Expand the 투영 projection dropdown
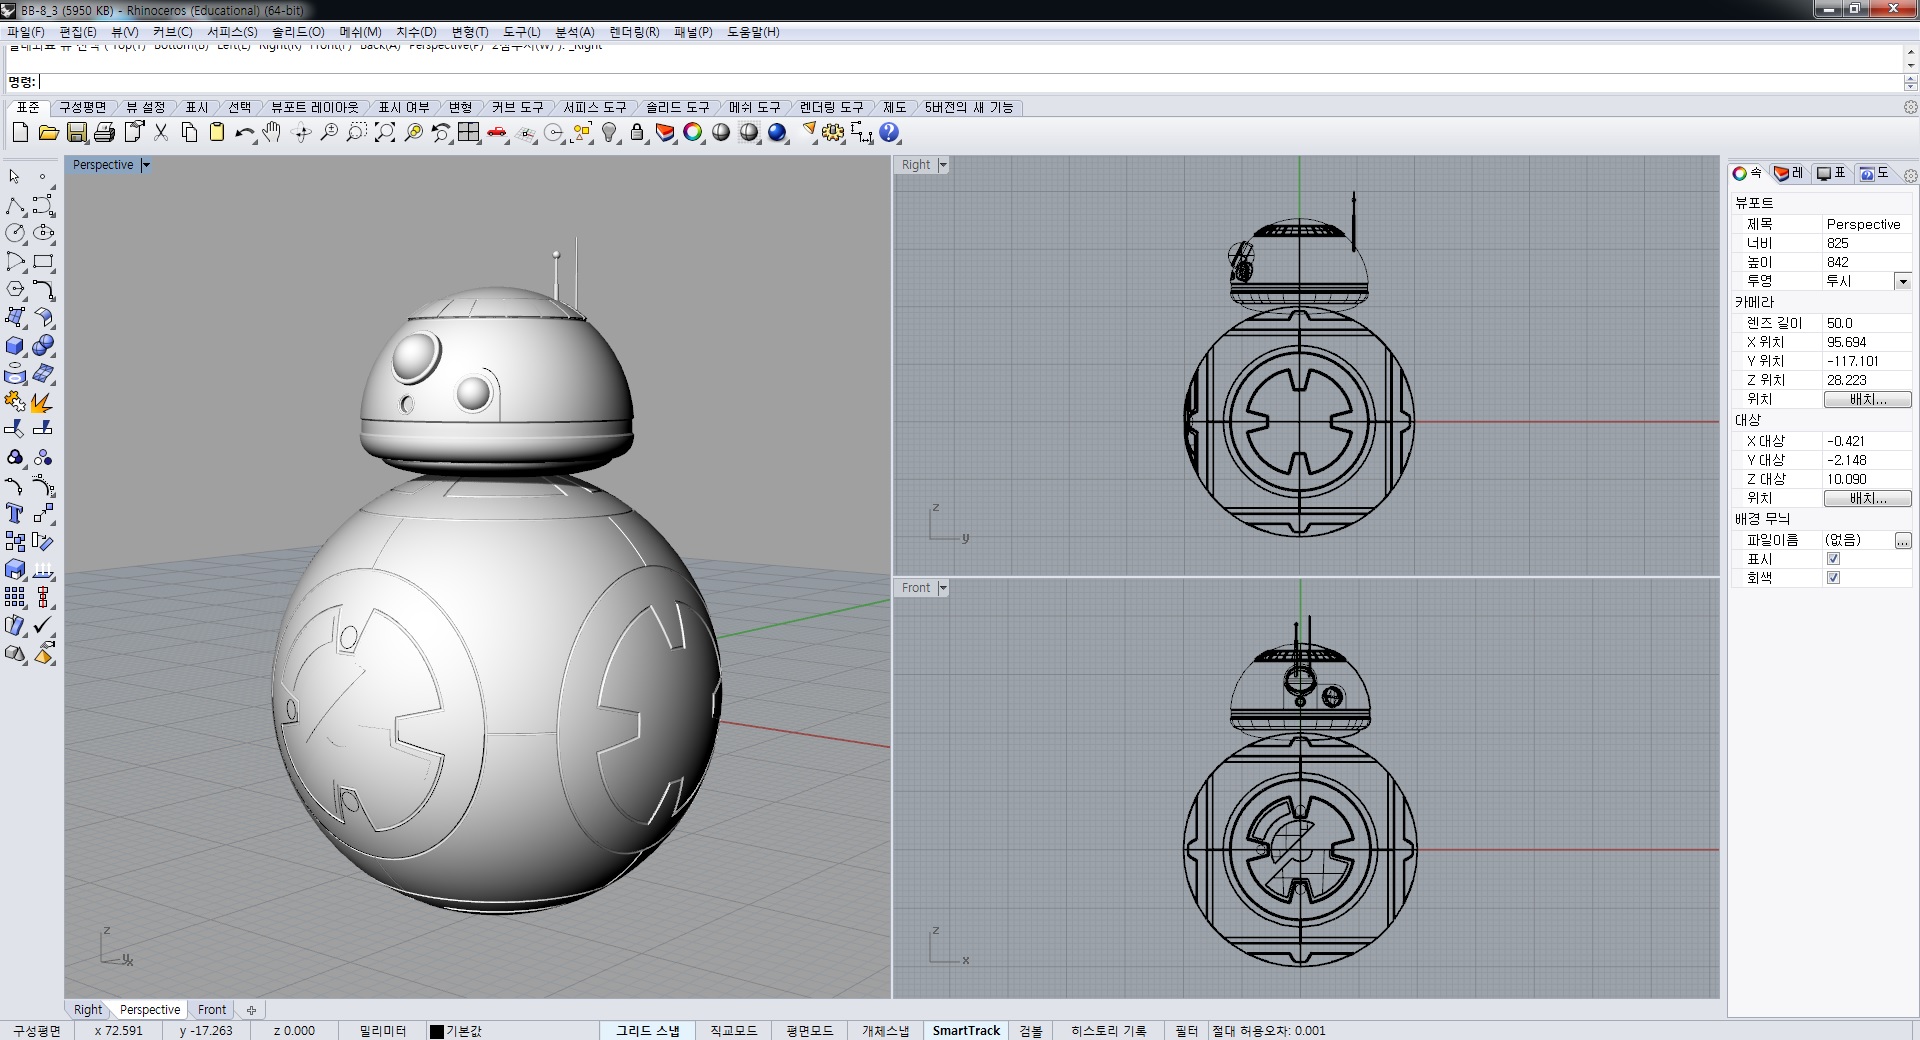1920x1040 pixels. 1903,282
